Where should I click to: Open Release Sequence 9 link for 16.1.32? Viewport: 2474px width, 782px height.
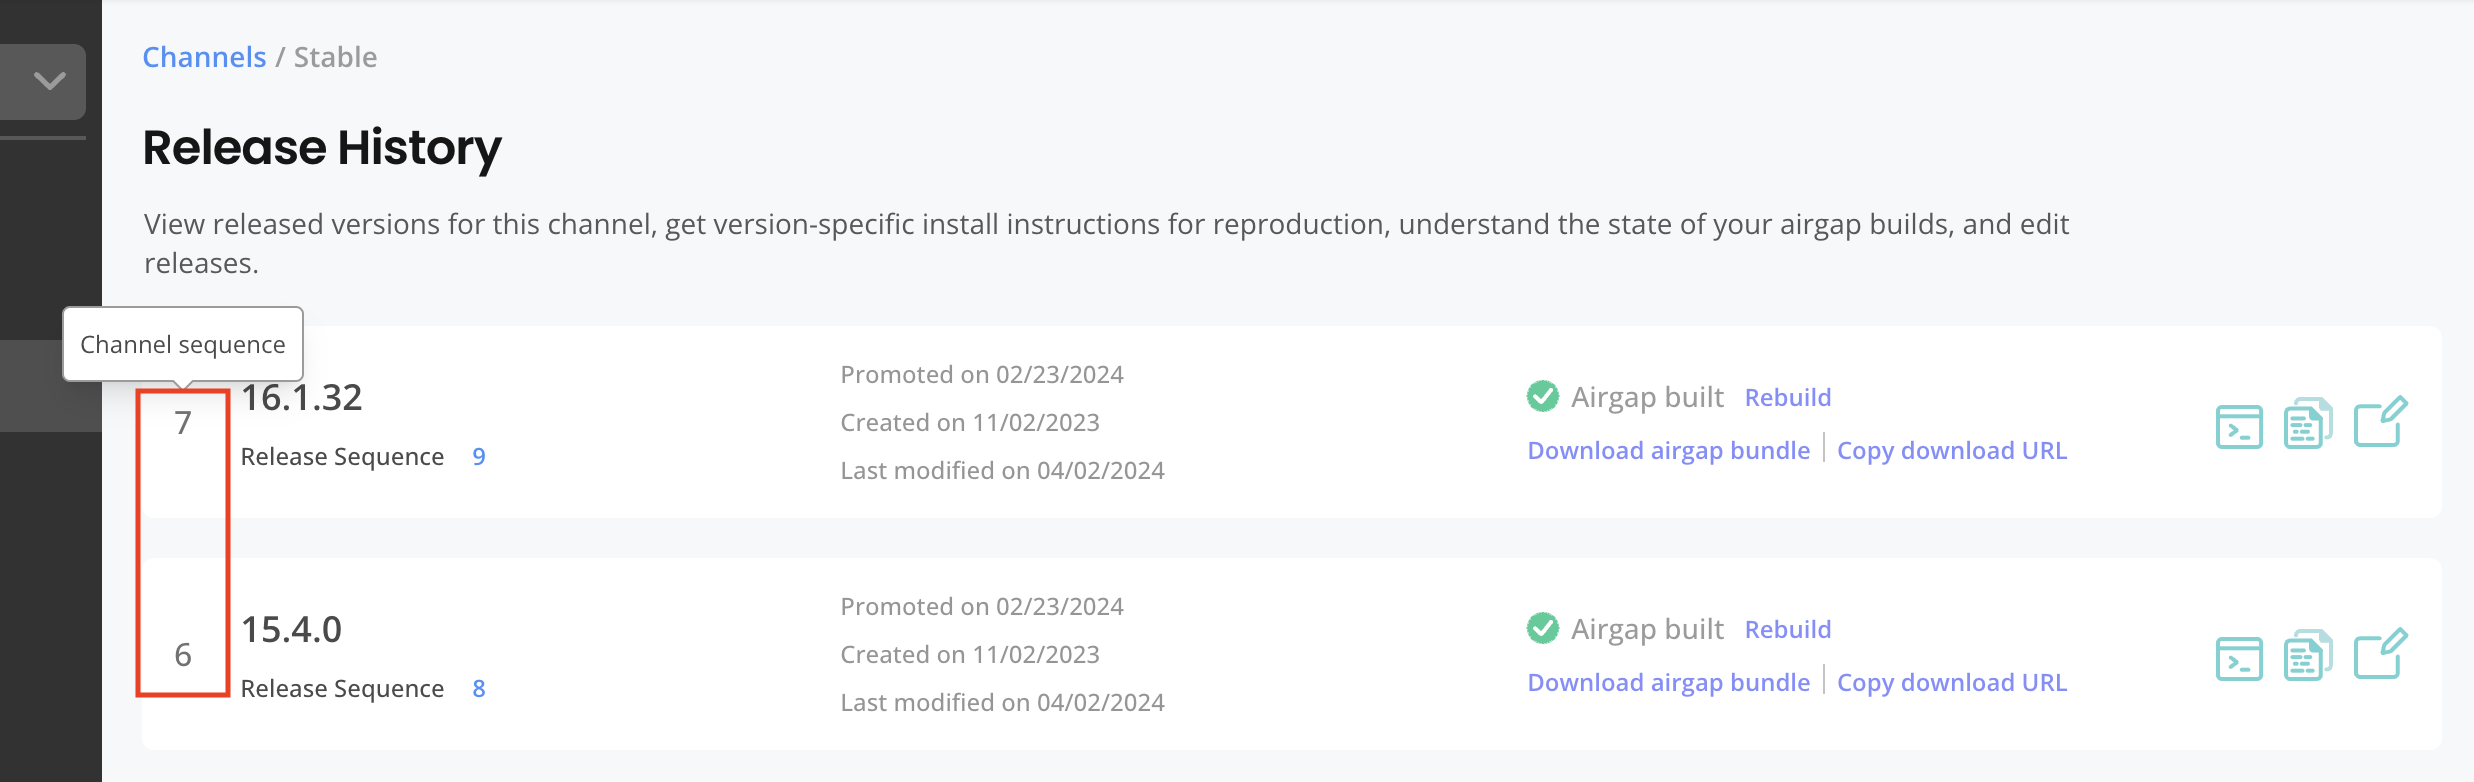click(x=479, y=456)
